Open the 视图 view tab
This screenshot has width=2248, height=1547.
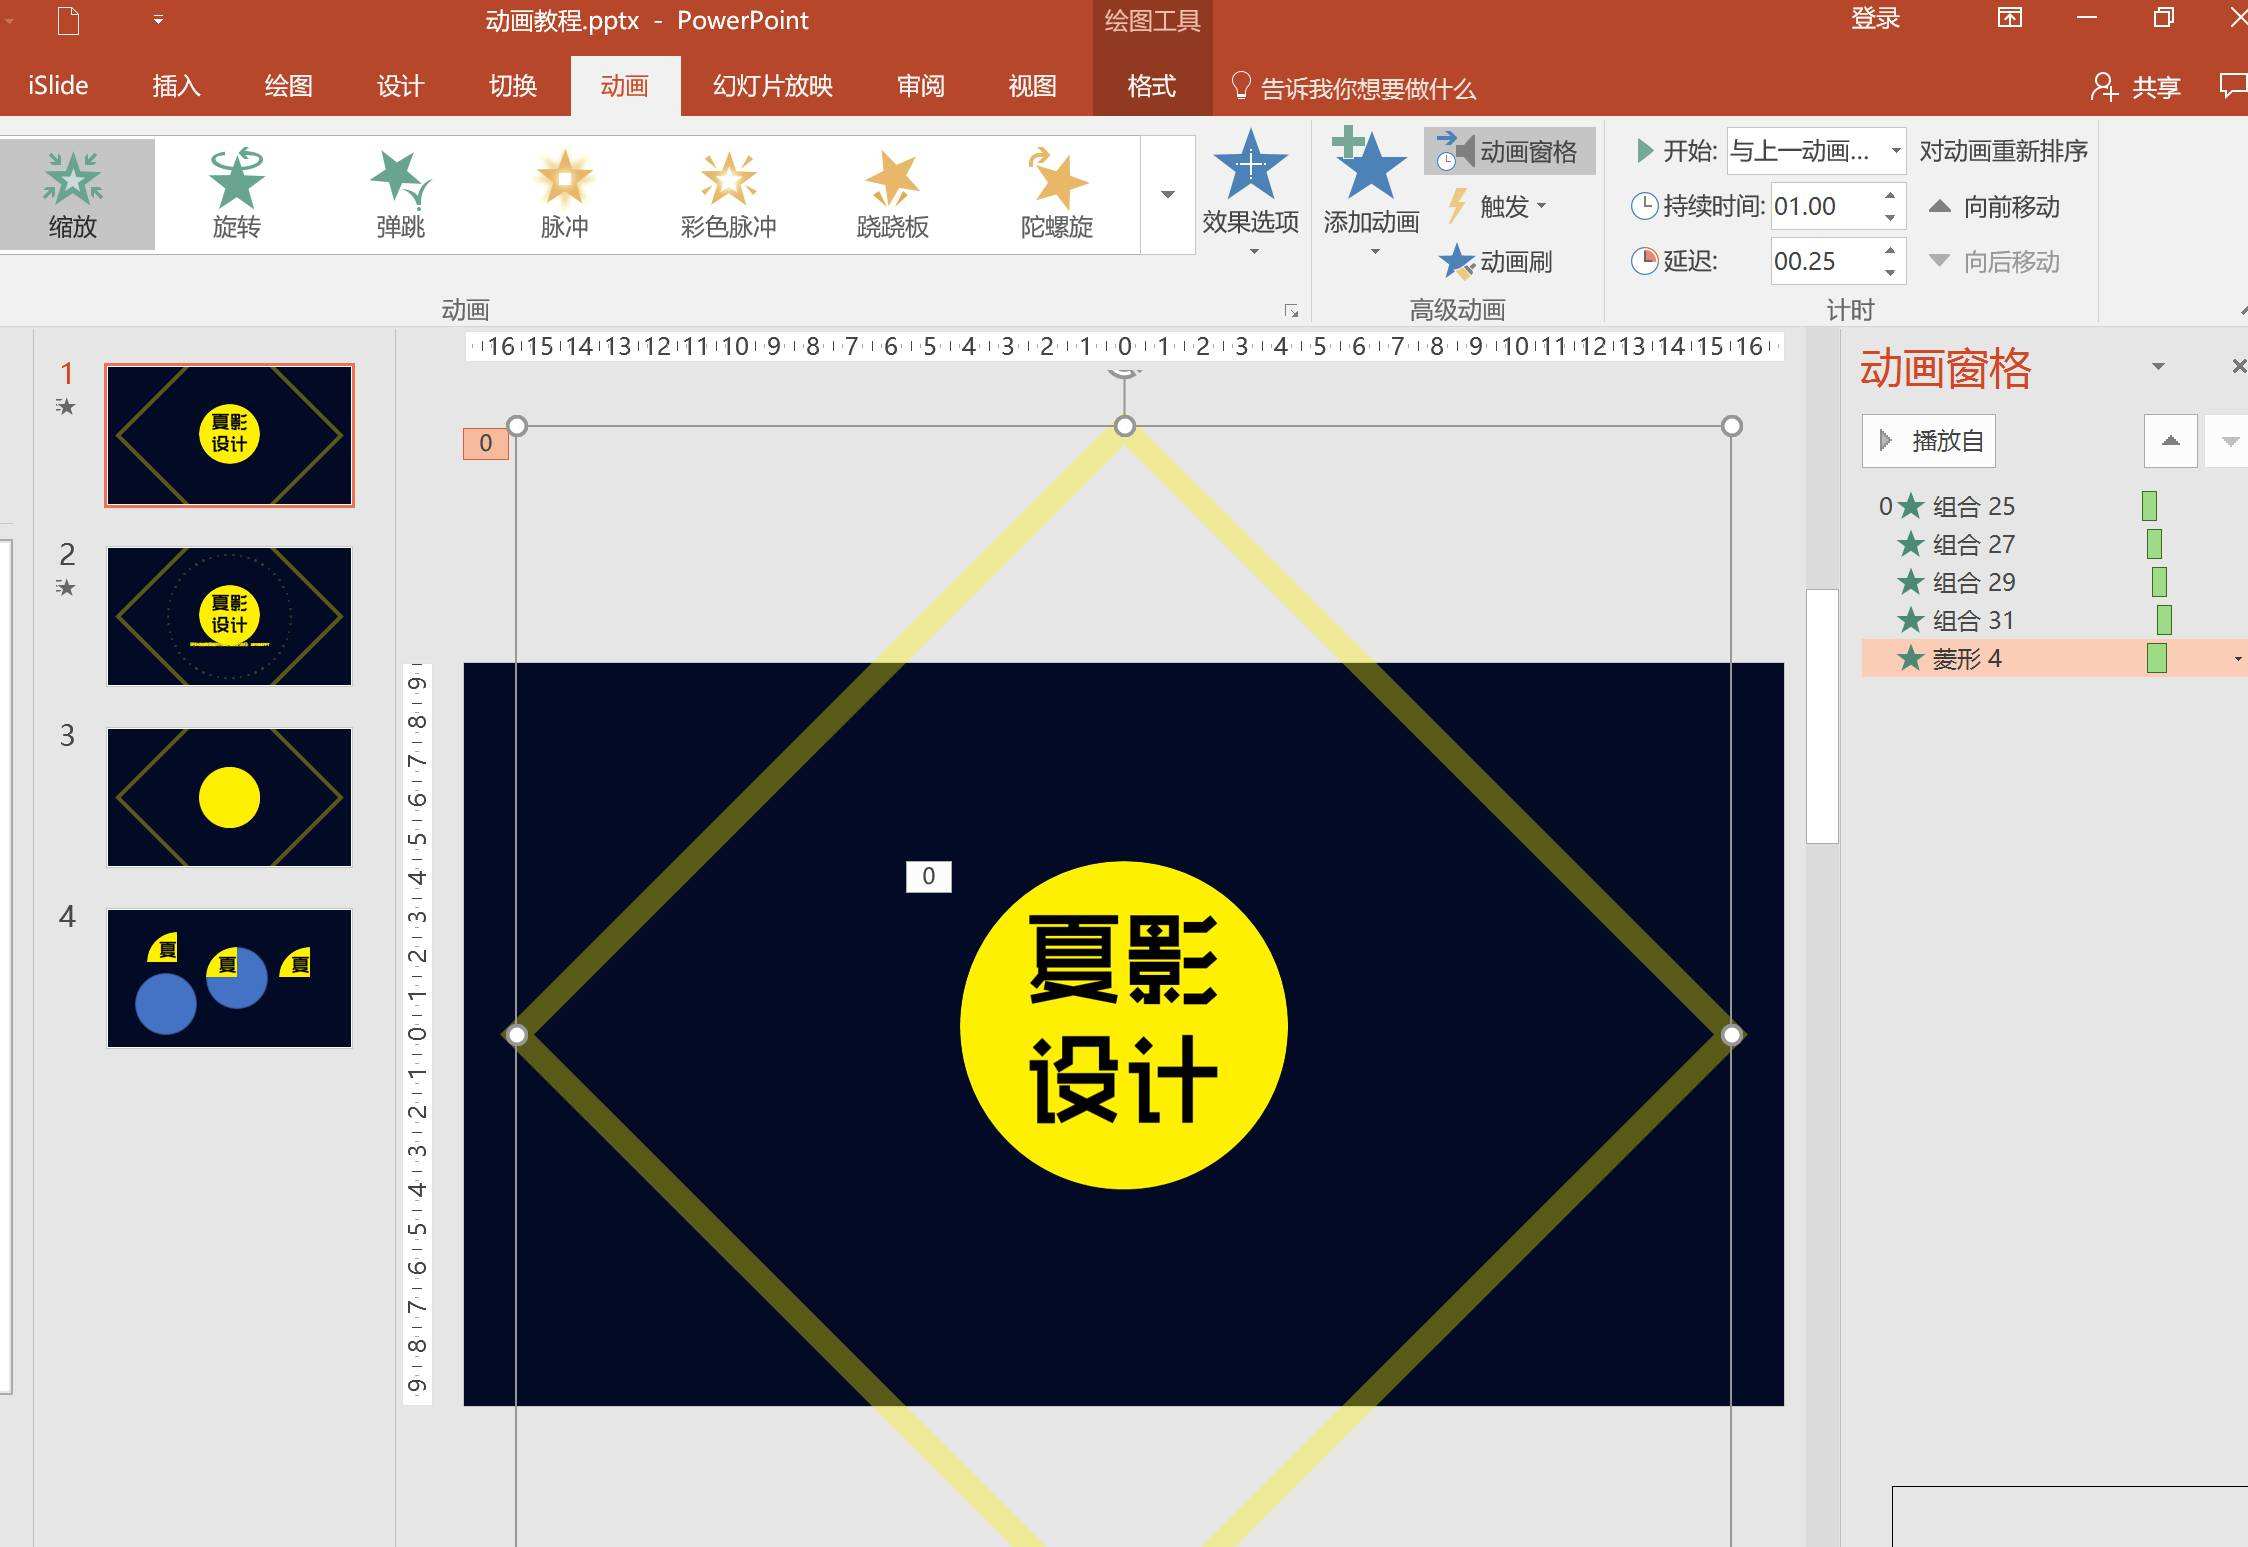point(1032,86)
